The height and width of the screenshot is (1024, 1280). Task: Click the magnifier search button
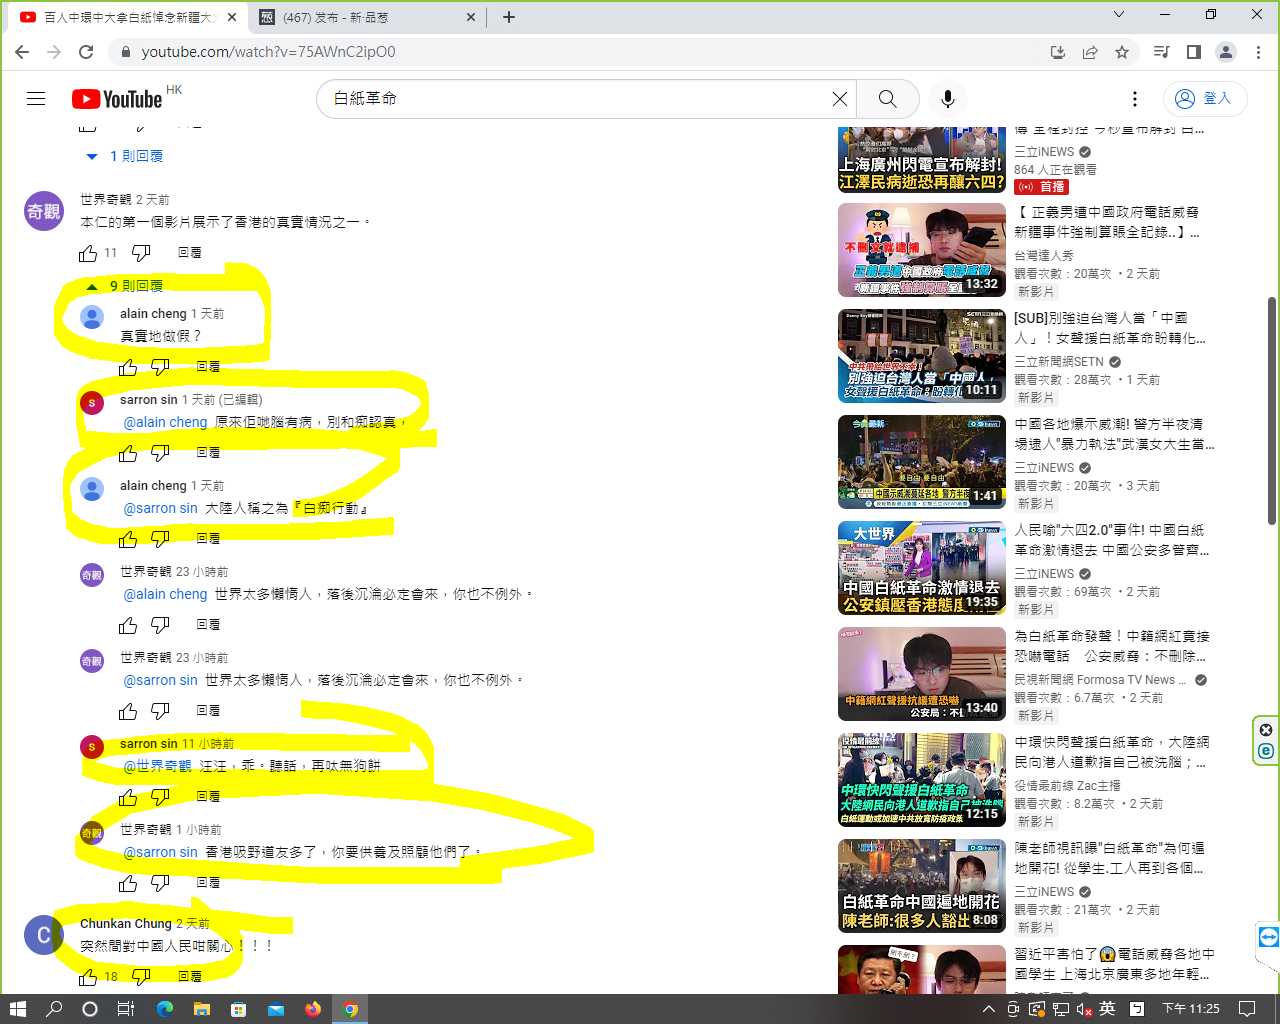(x=887, y=99)
